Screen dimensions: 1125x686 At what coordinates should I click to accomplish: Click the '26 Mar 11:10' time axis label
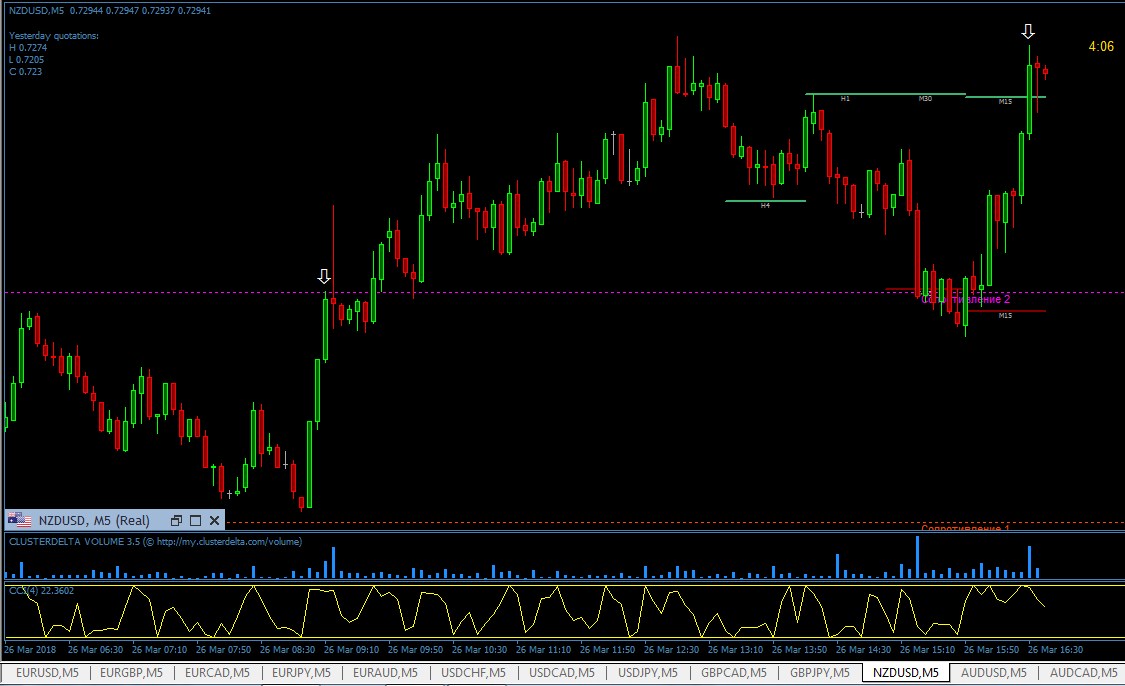[543, 649]
